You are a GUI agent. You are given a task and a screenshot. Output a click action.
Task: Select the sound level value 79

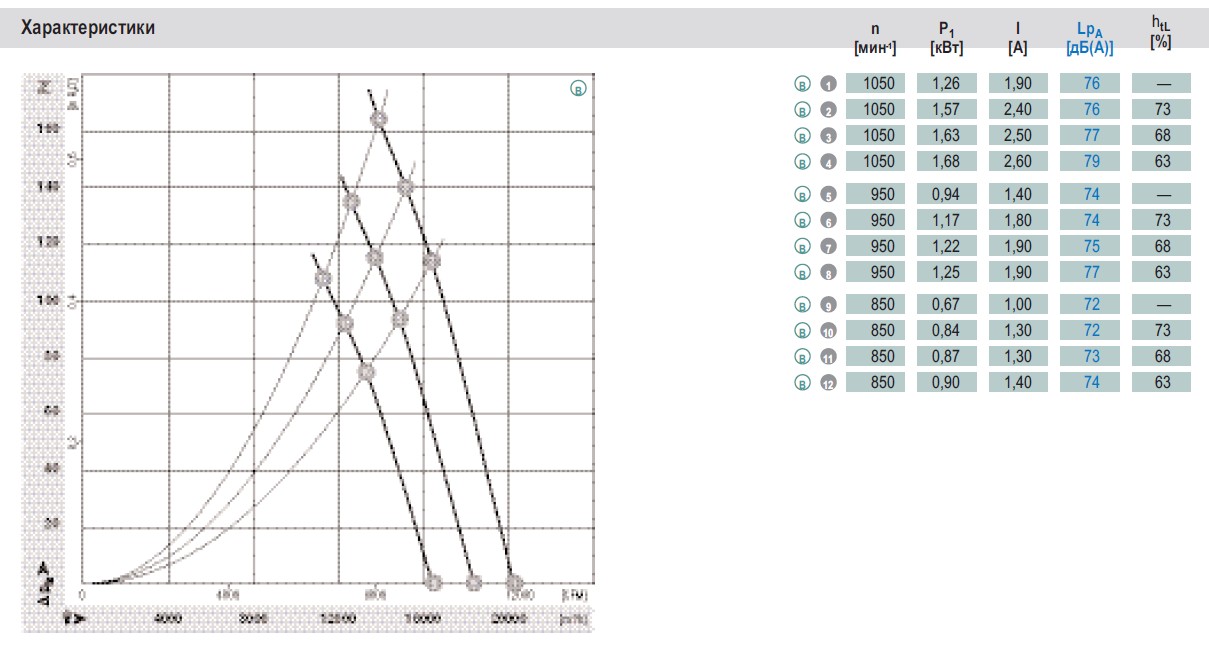click(1091, 162)
